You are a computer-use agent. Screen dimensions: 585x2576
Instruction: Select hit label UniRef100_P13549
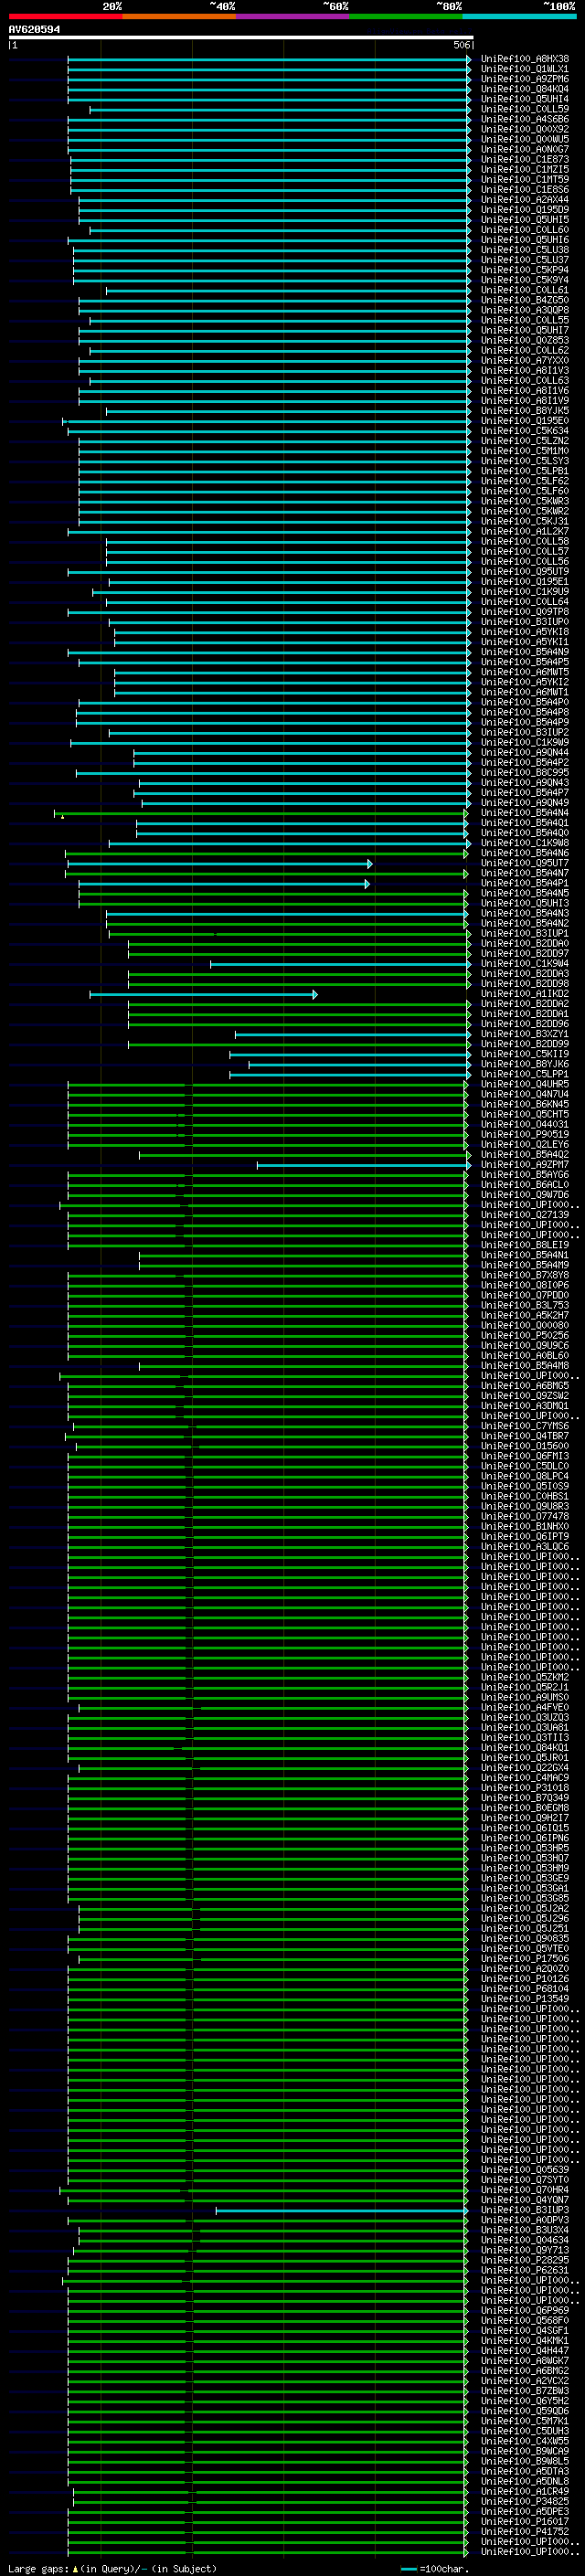click(525, 1999)
